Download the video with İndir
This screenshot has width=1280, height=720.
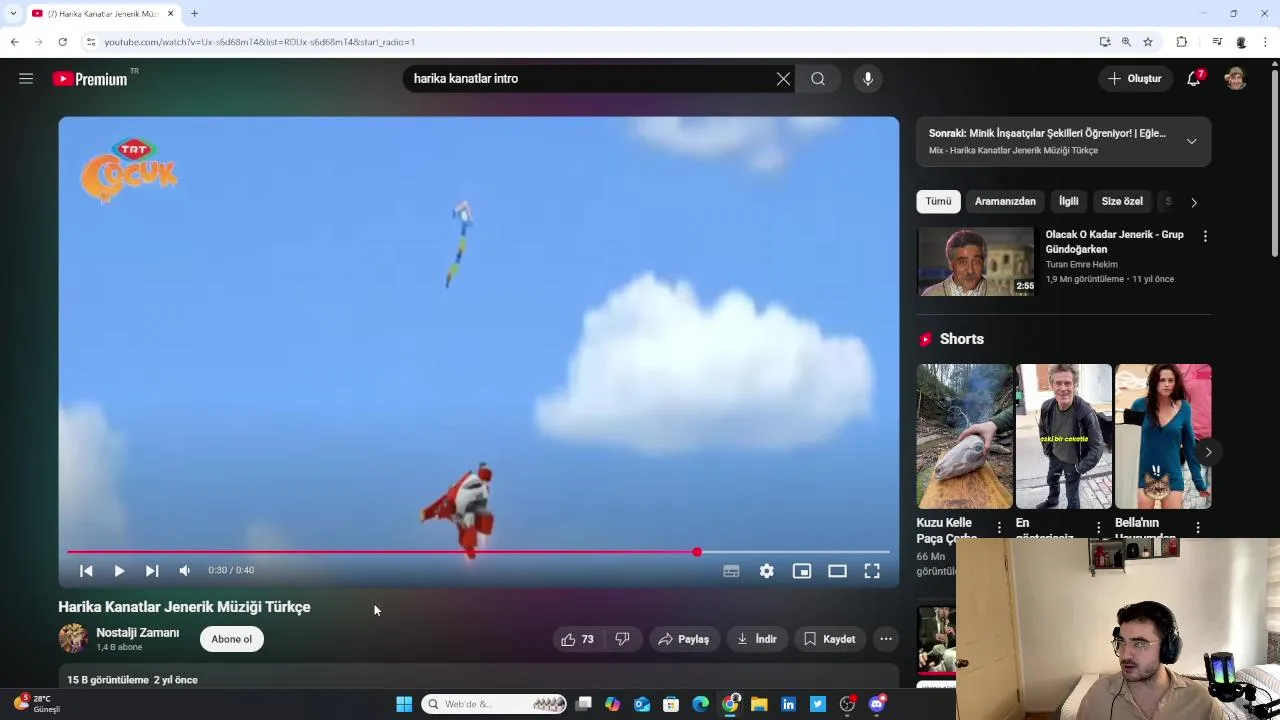pyautogui.click(x=757, y=639)
